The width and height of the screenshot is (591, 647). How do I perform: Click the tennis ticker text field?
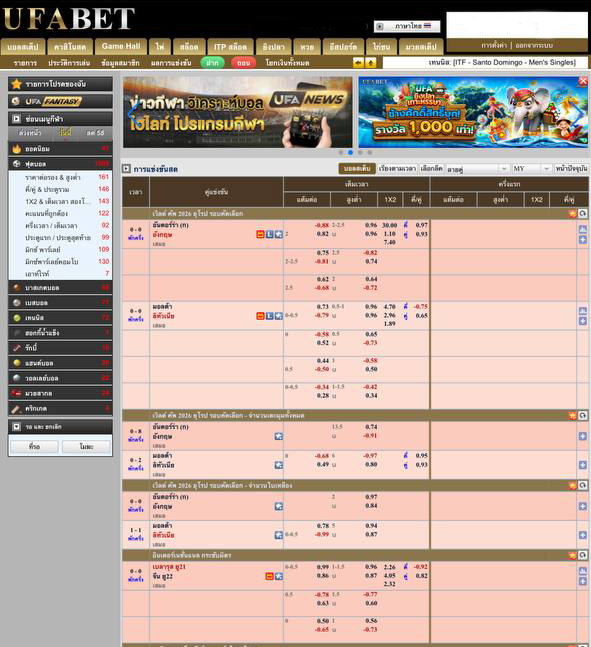pyautogui.click(x=485, y=63)
